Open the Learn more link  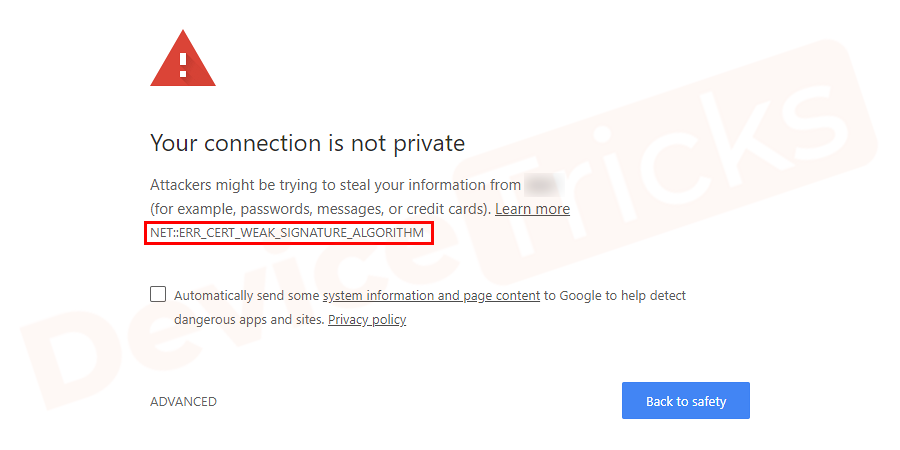[532, 209]
